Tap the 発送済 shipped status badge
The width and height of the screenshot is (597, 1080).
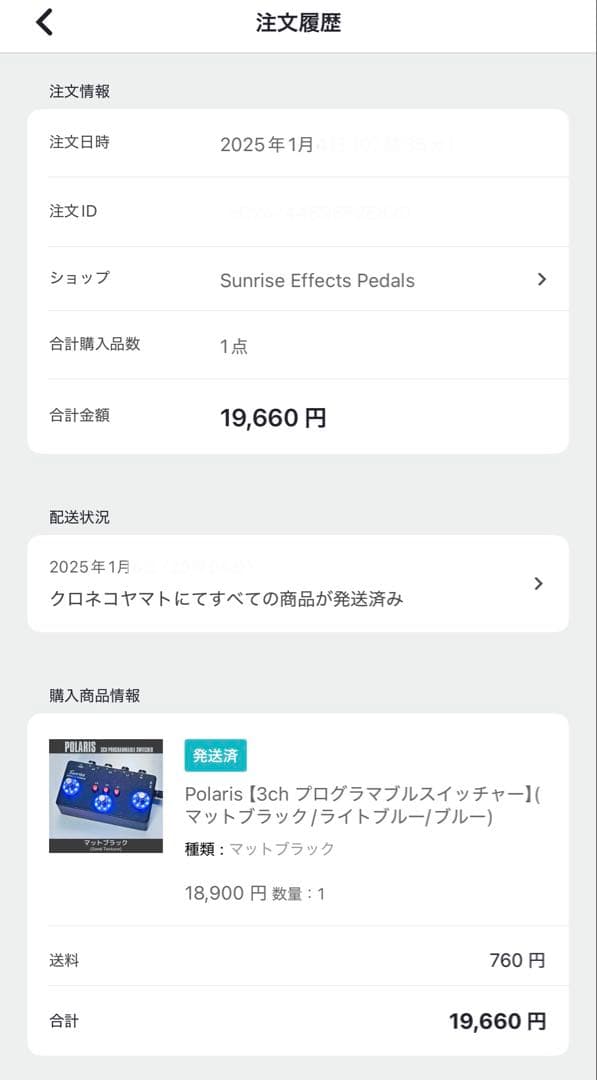[215, 757]
